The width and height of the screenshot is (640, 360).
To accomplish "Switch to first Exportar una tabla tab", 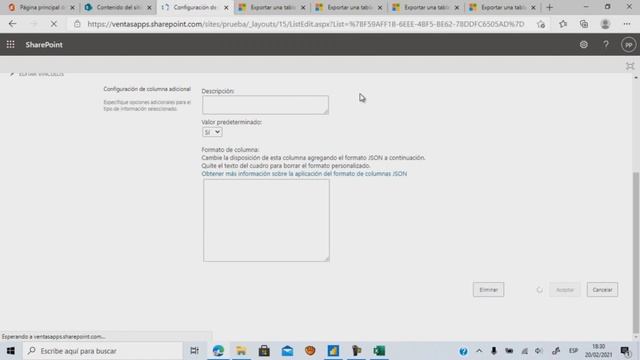I will [272, 7].
